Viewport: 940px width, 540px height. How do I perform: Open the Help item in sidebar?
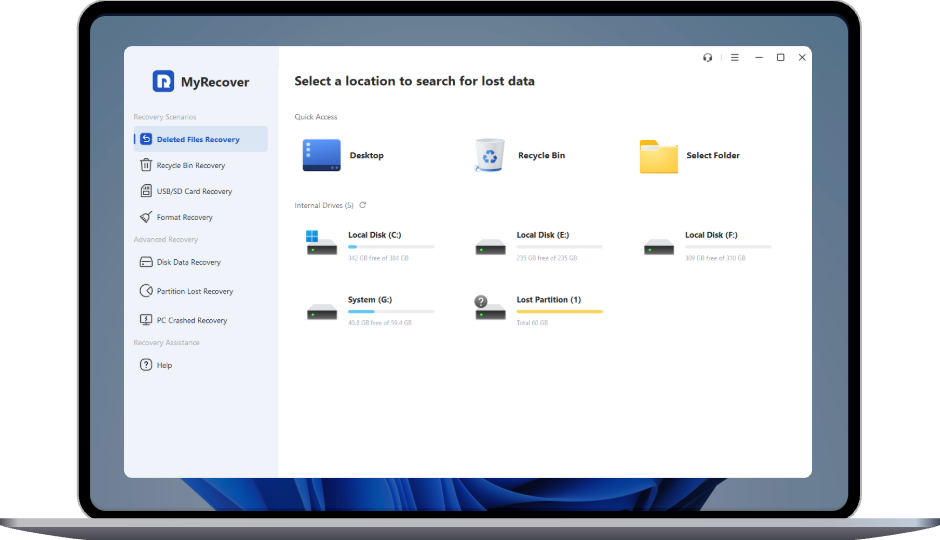pyautogui.click(x=164, y=365)
